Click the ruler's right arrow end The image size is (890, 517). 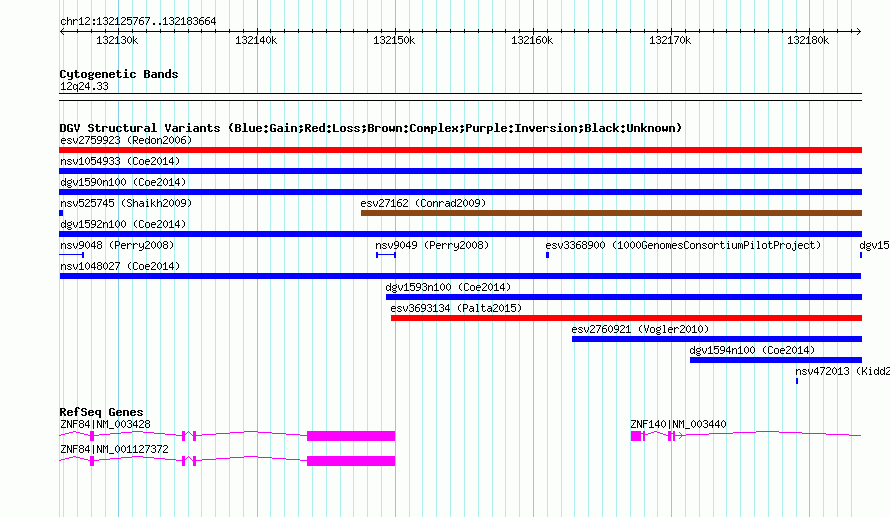click(859, 32)
